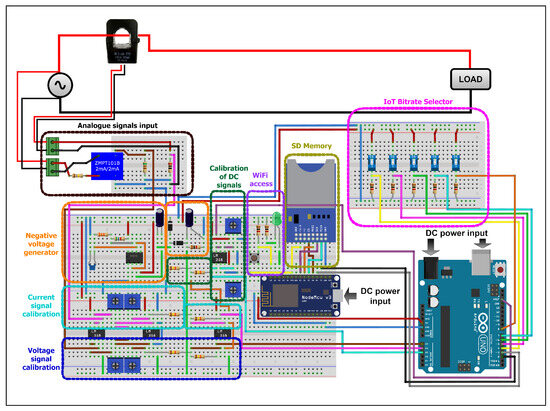Click the leftmost LM358 chip in the row of three

[x=95, y=333]
